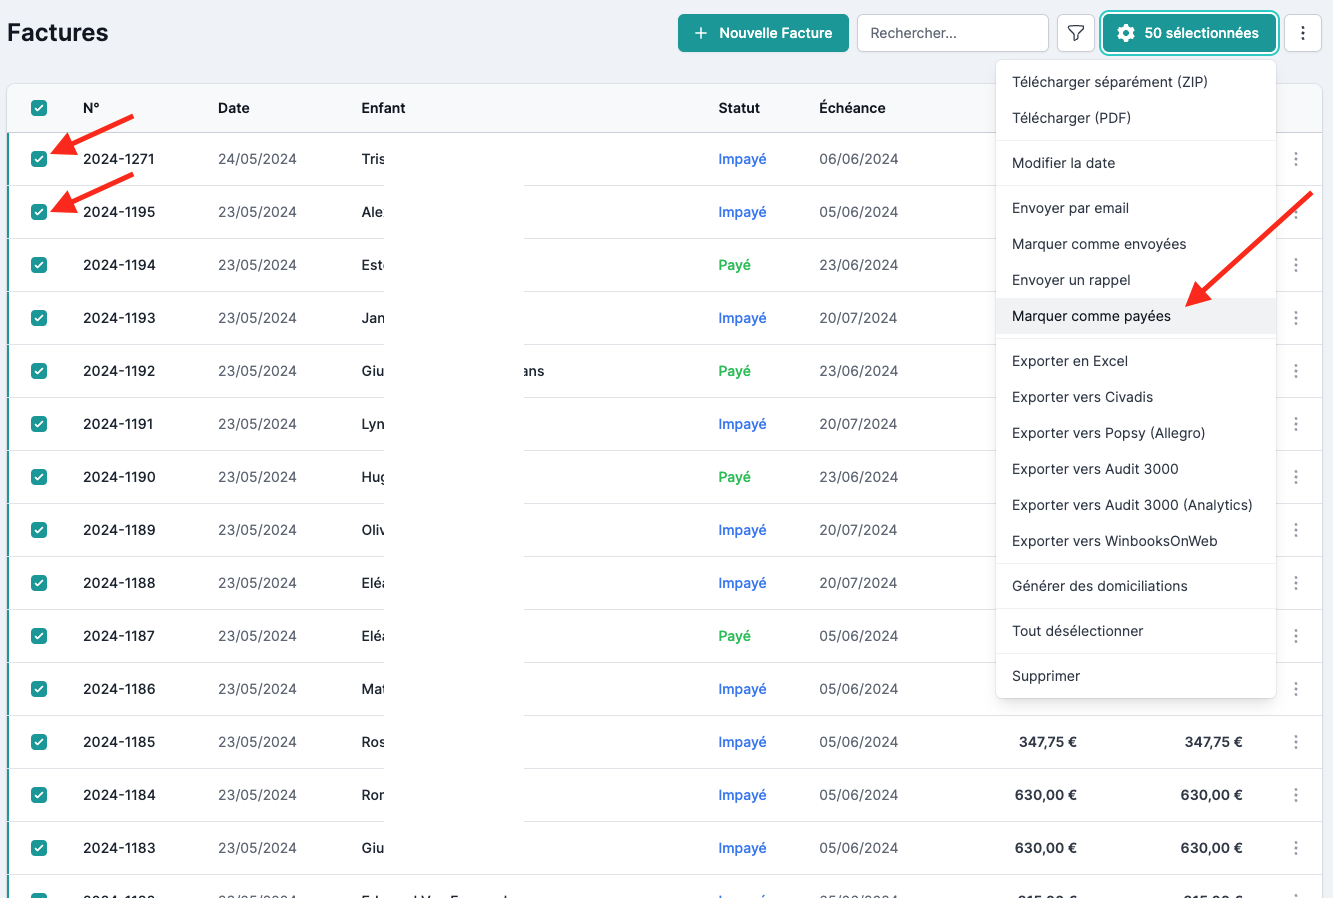Choose Télécharger séparément (ZIP)
The image size is (1333, 898).
click(1109, 82)
